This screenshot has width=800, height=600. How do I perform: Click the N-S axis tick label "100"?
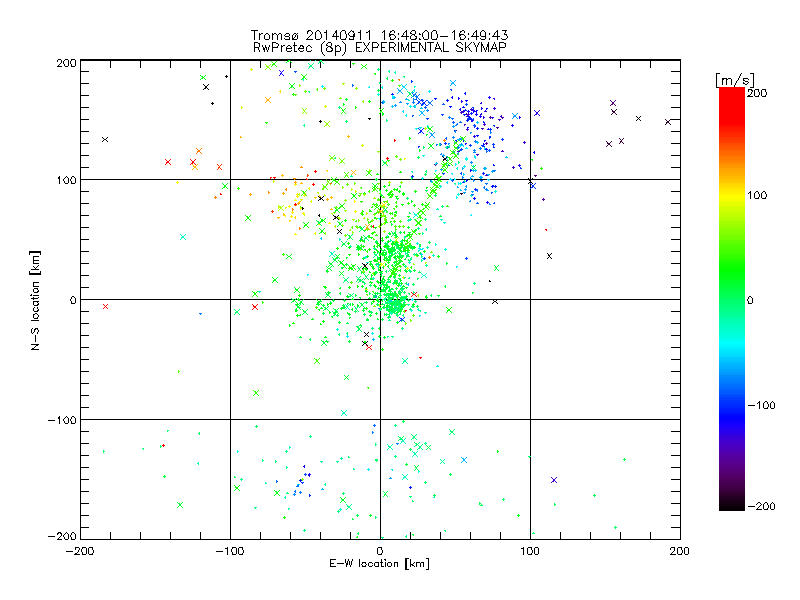pos(66,180)
